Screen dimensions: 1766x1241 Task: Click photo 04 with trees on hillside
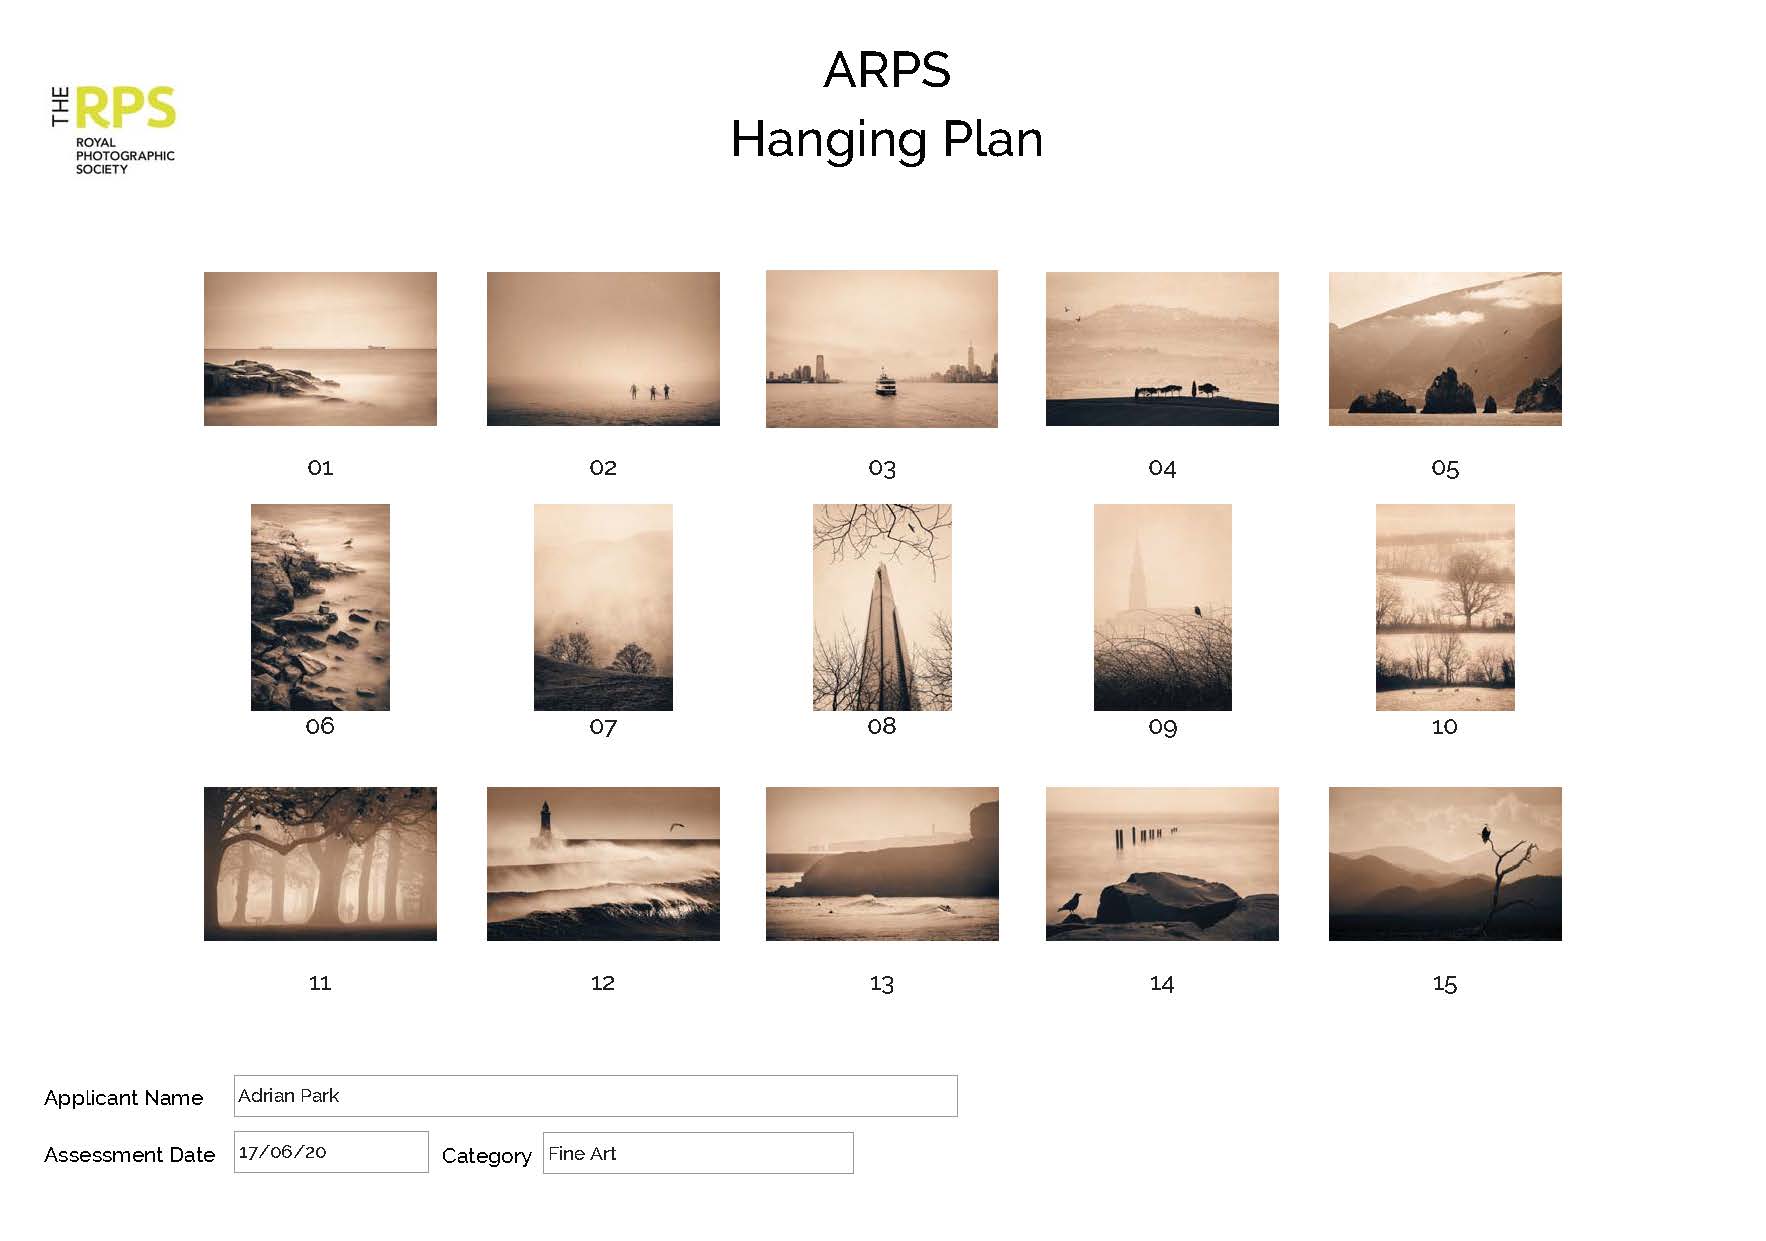point(1161,349)
